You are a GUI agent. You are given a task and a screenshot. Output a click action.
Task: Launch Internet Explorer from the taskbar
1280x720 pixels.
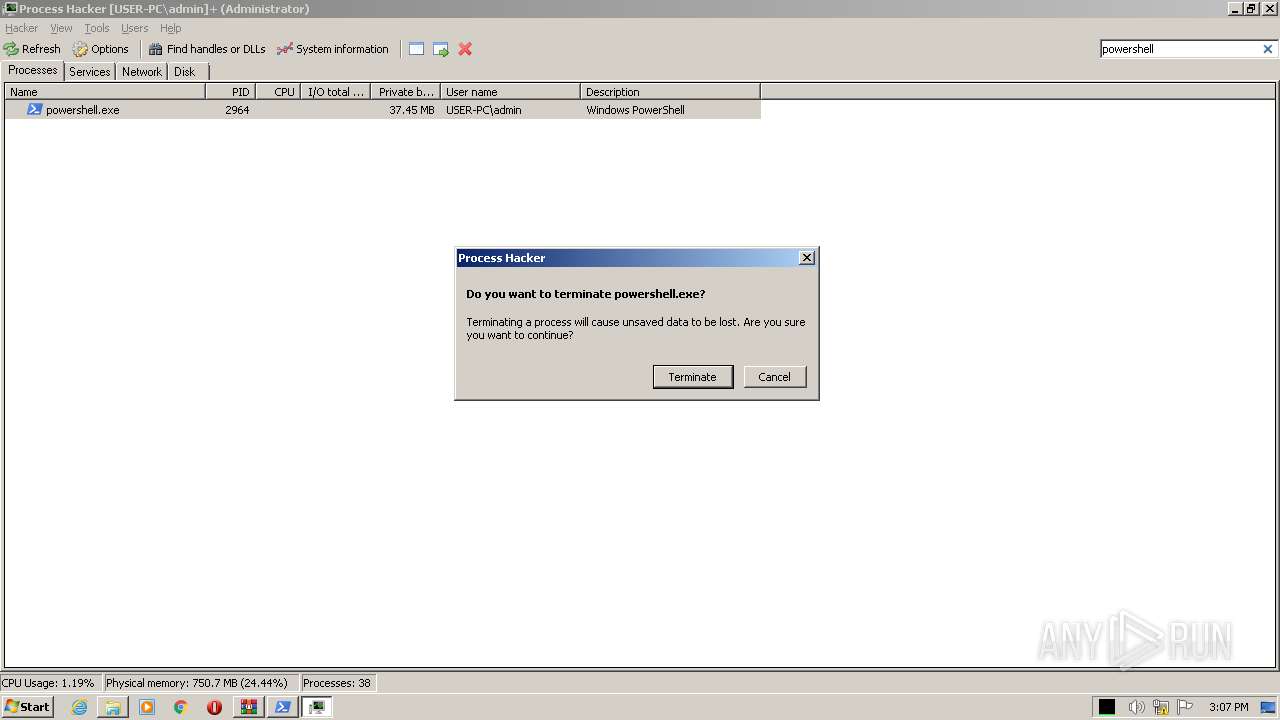[x=80, y=707]
